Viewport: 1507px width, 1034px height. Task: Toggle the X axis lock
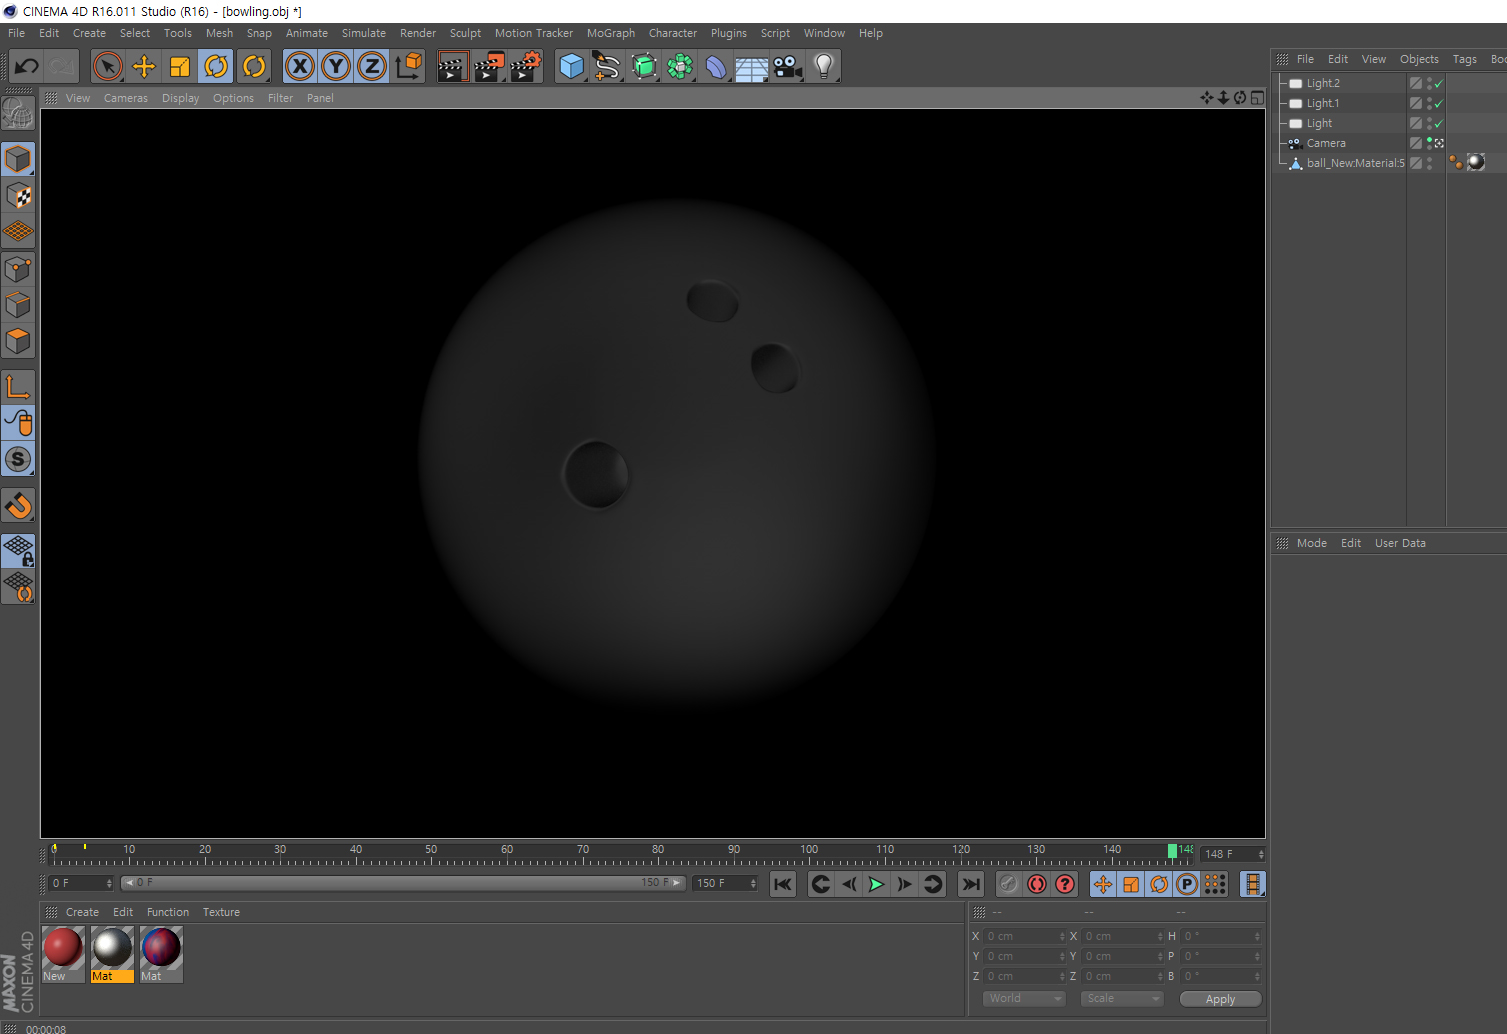pos(299,67)
